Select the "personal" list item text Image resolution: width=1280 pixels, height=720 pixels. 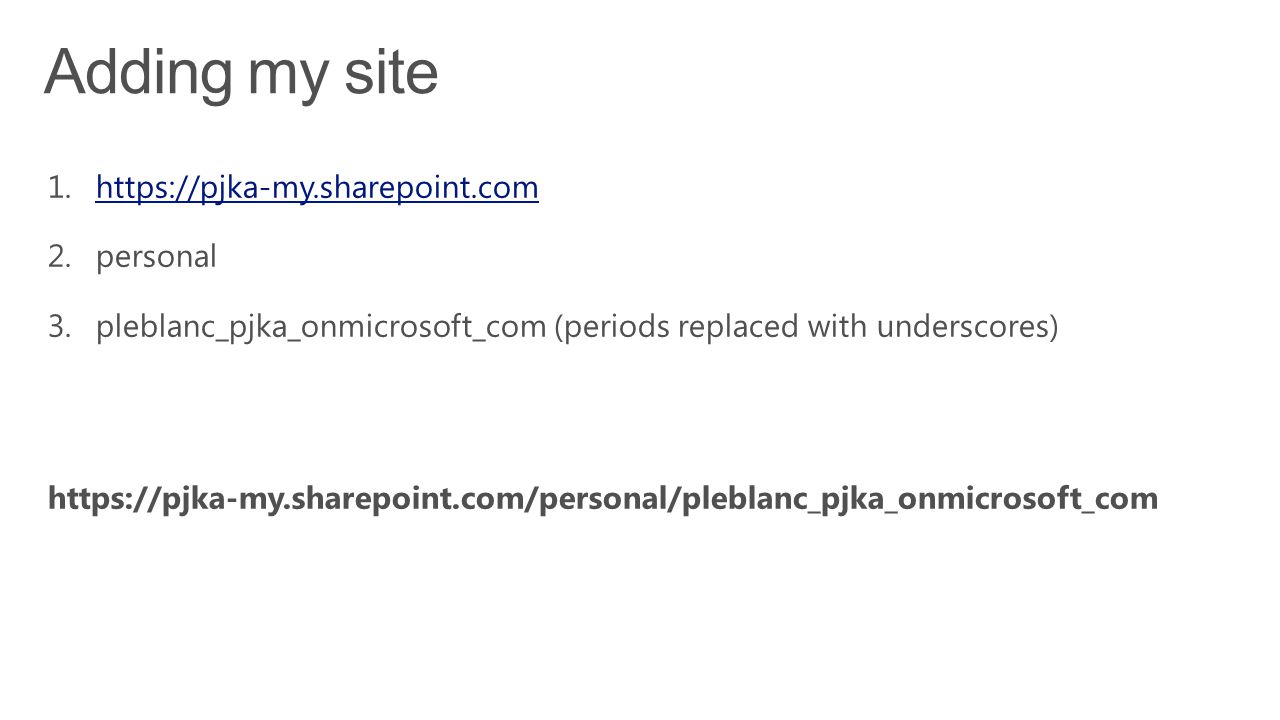pyautogui.click(x=156, y=258)
